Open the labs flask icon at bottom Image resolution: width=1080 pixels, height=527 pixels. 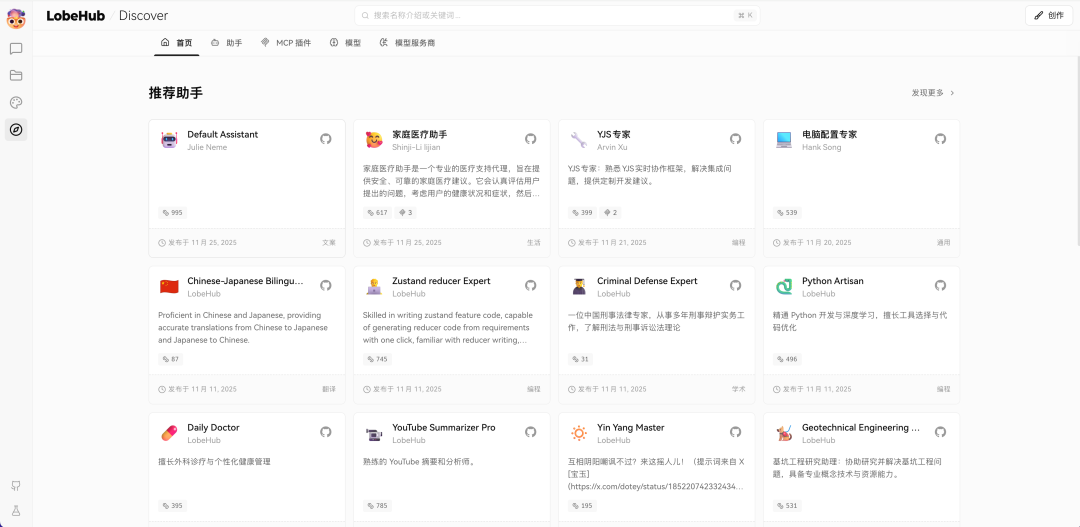16,510
